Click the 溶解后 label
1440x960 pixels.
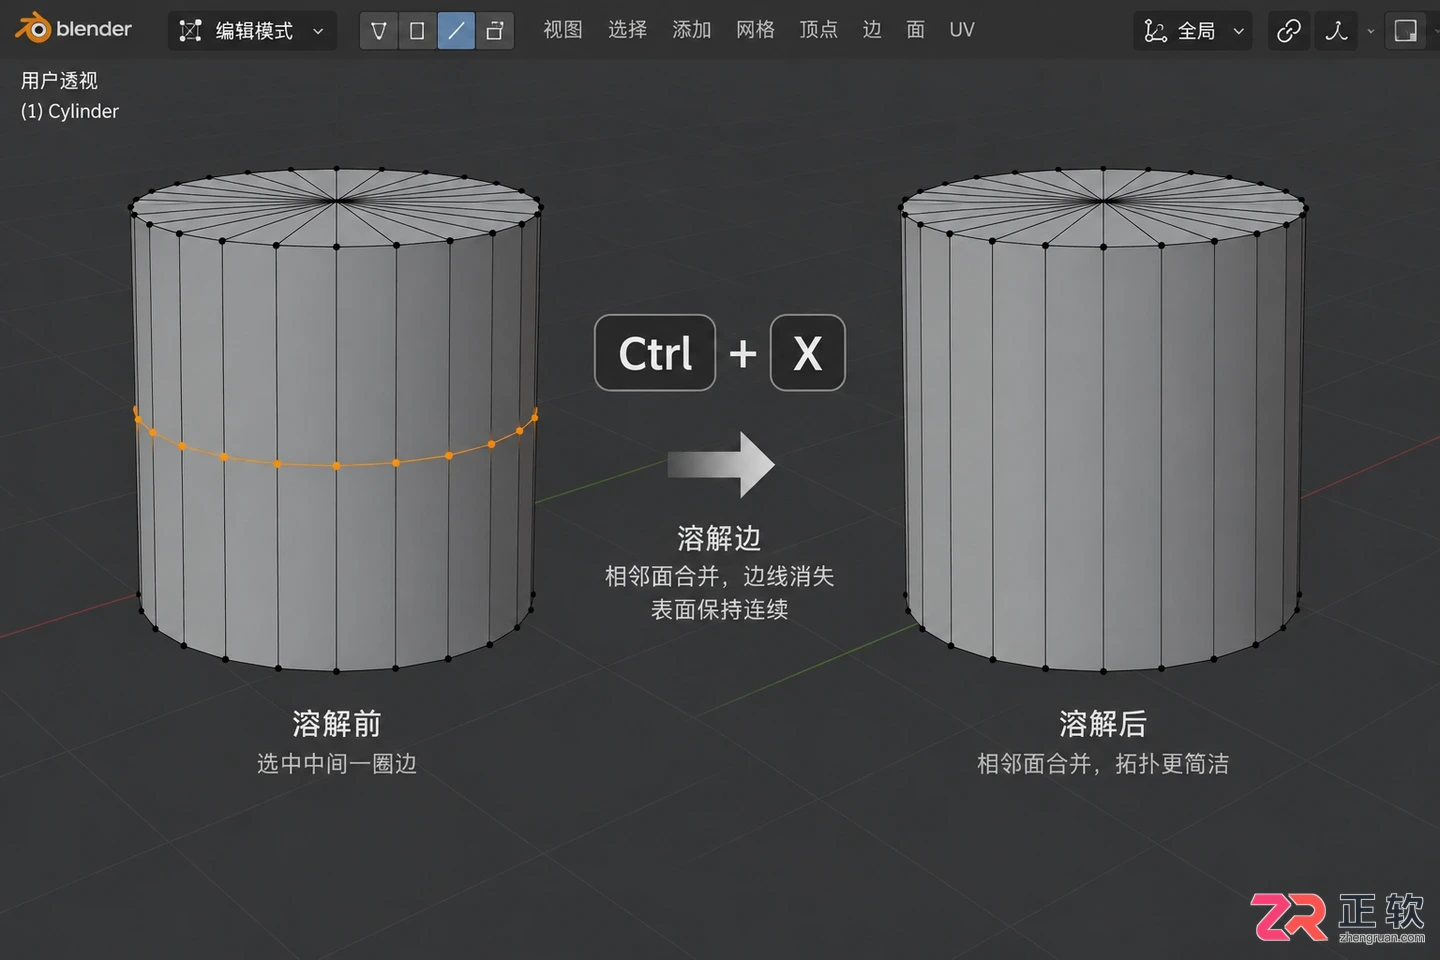point(1103,723)
